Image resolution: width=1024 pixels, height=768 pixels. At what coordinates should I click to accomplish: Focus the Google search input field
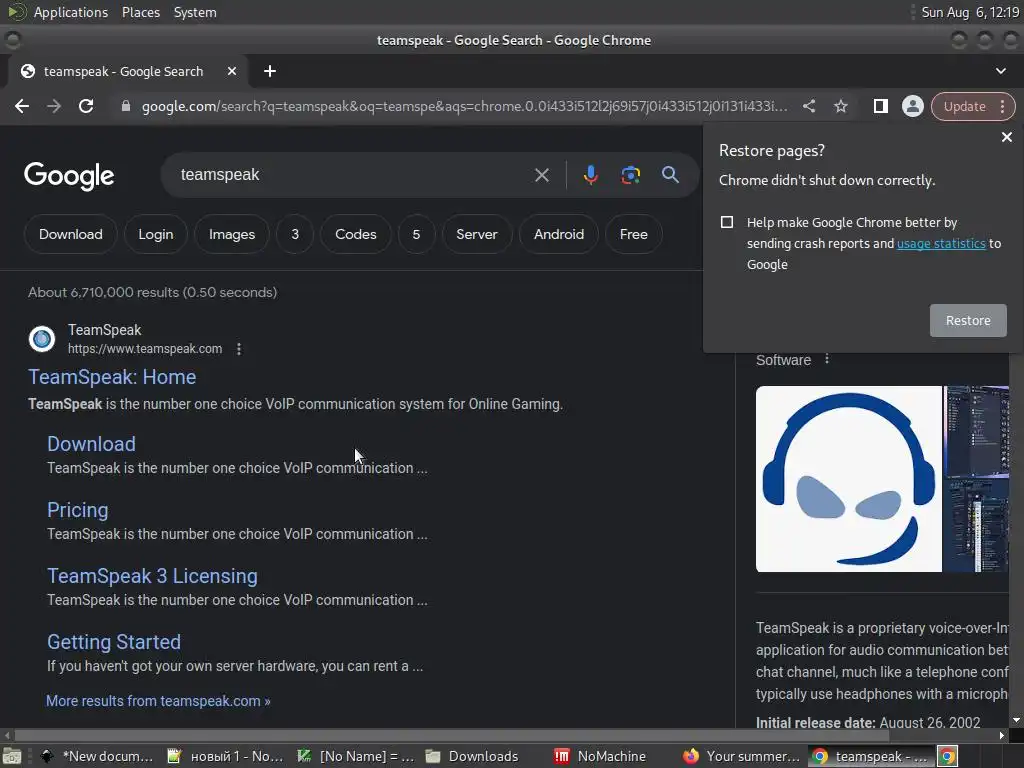pos(351,175)
